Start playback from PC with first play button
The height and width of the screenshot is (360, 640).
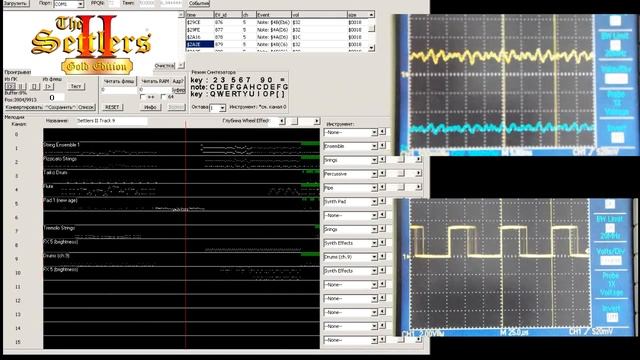[x=11, y=87]
